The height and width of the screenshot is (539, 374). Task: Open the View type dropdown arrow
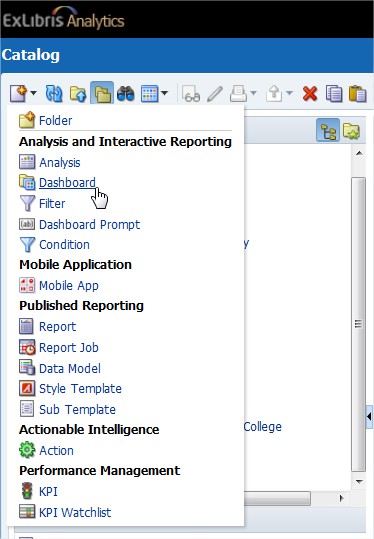[x=164, y=93]
